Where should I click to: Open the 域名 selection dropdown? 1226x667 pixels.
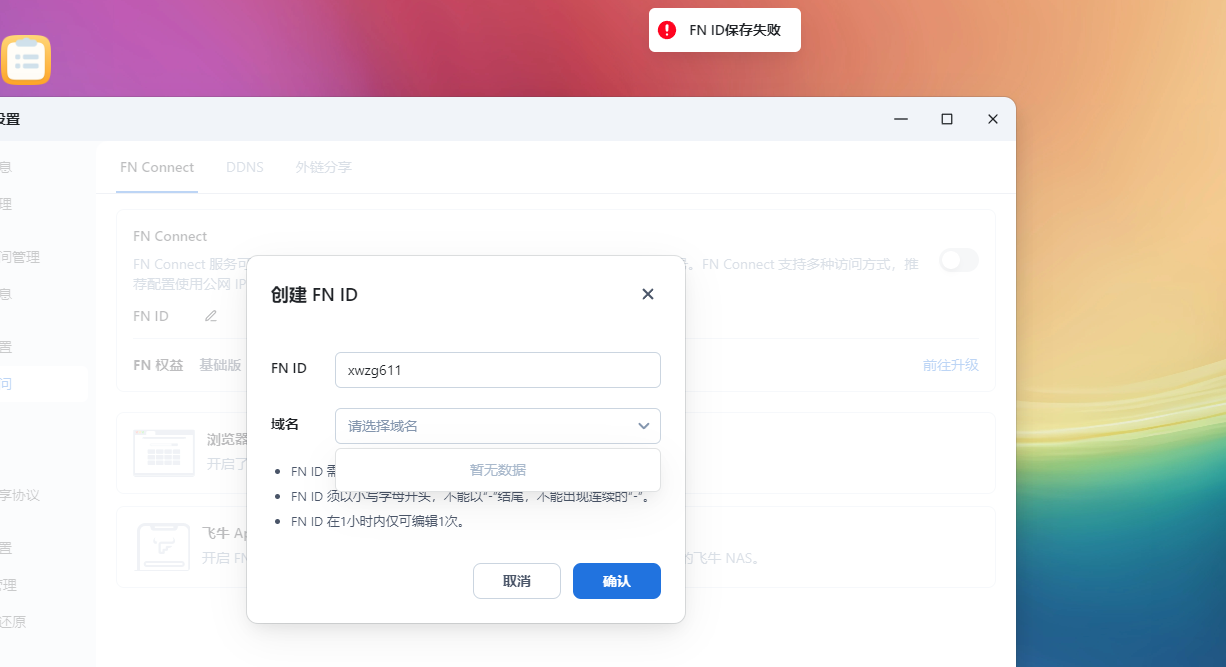[x=497, y=425]
